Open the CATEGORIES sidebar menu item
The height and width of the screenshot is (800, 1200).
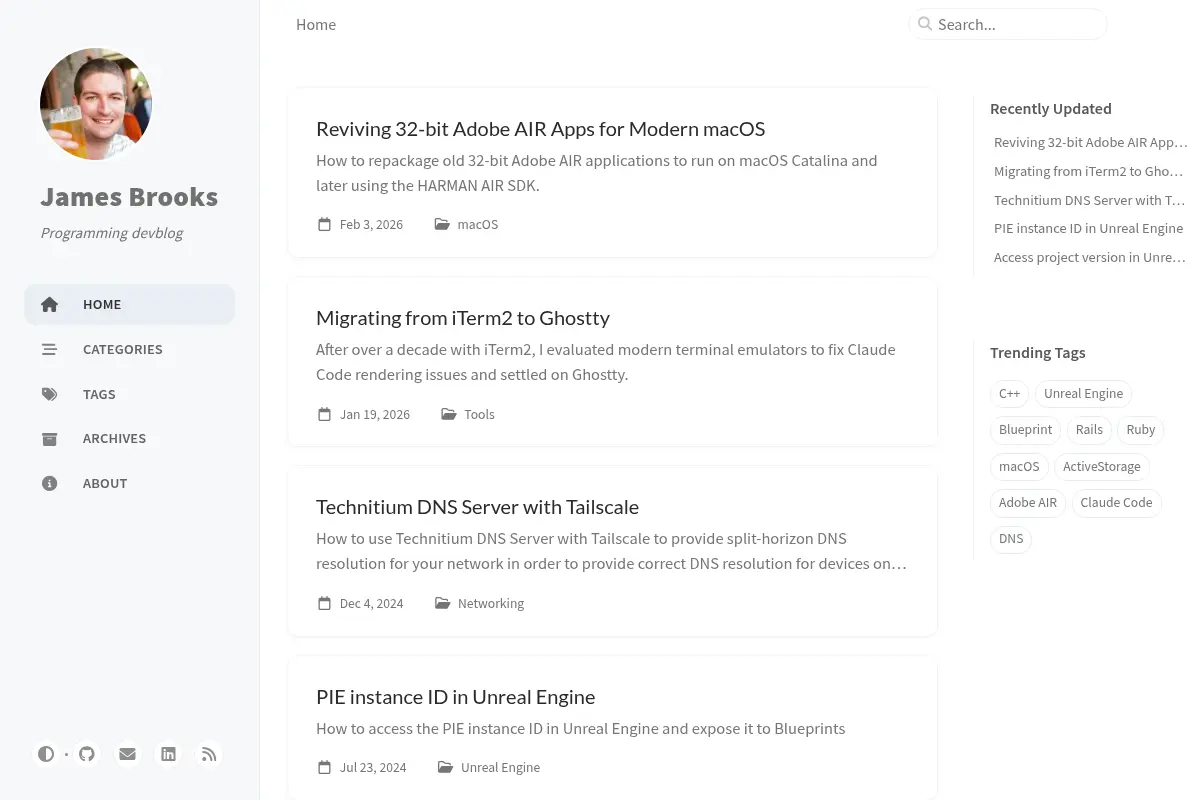point(129,349)
